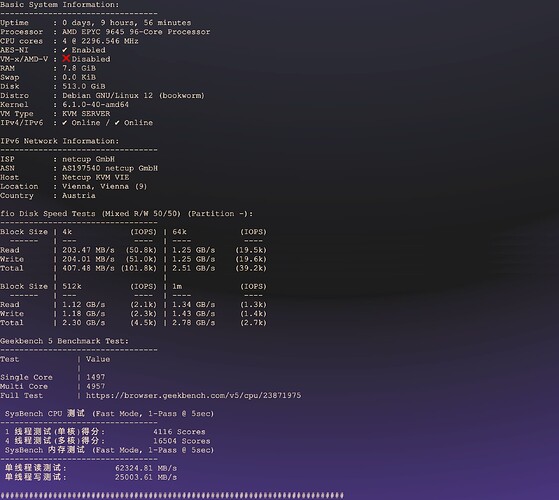Image resolution: width=559 pixels, height=500 pixels.
Task: Click the 1m write speed 1.43 GB/s
Action: click(x=194, y=314)
